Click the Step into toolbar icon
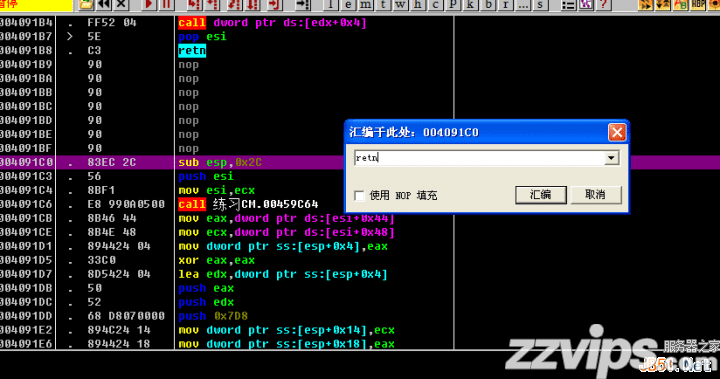720x379 pixels. pos(194,5)
